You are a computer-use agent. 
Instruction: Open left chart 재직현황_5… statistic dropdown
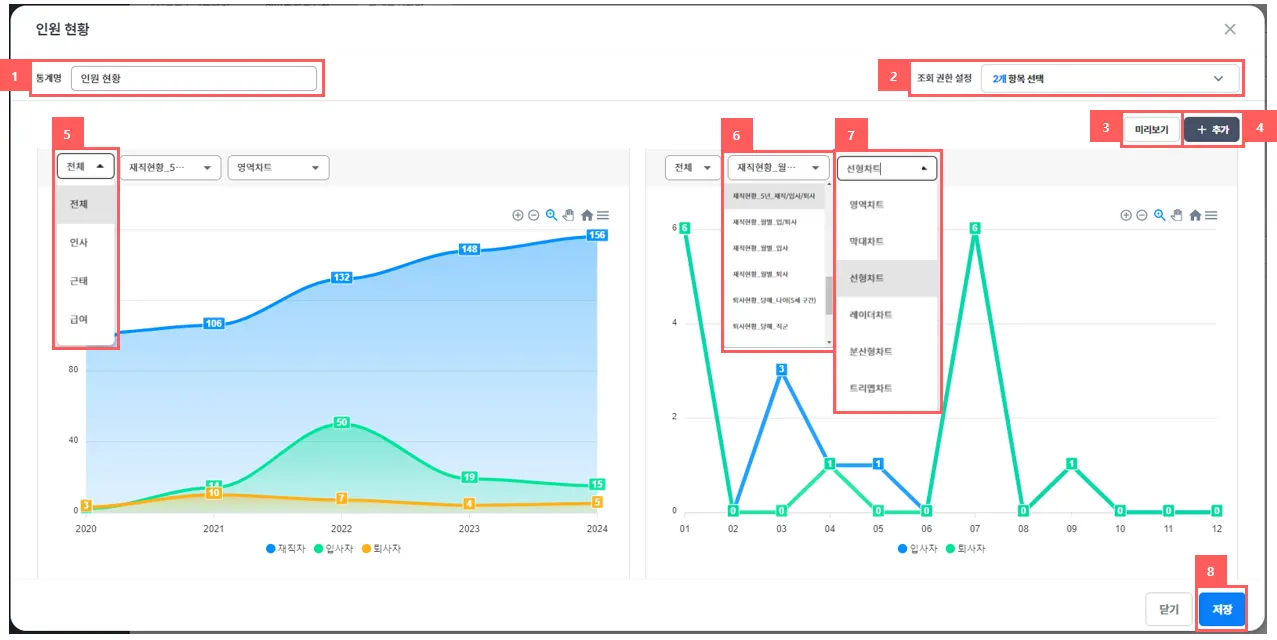coord(170,167)
